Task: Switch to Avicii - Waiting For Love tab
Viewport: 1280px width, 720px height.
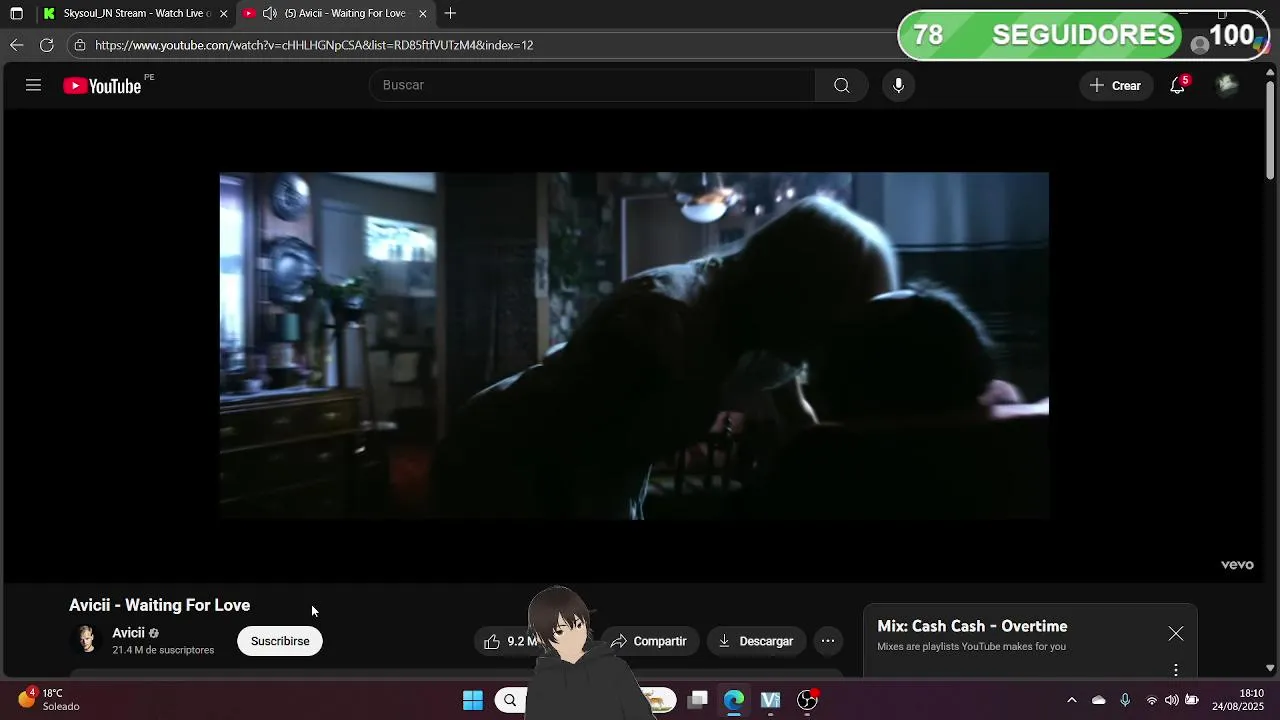Action: [x=336, y=13]
